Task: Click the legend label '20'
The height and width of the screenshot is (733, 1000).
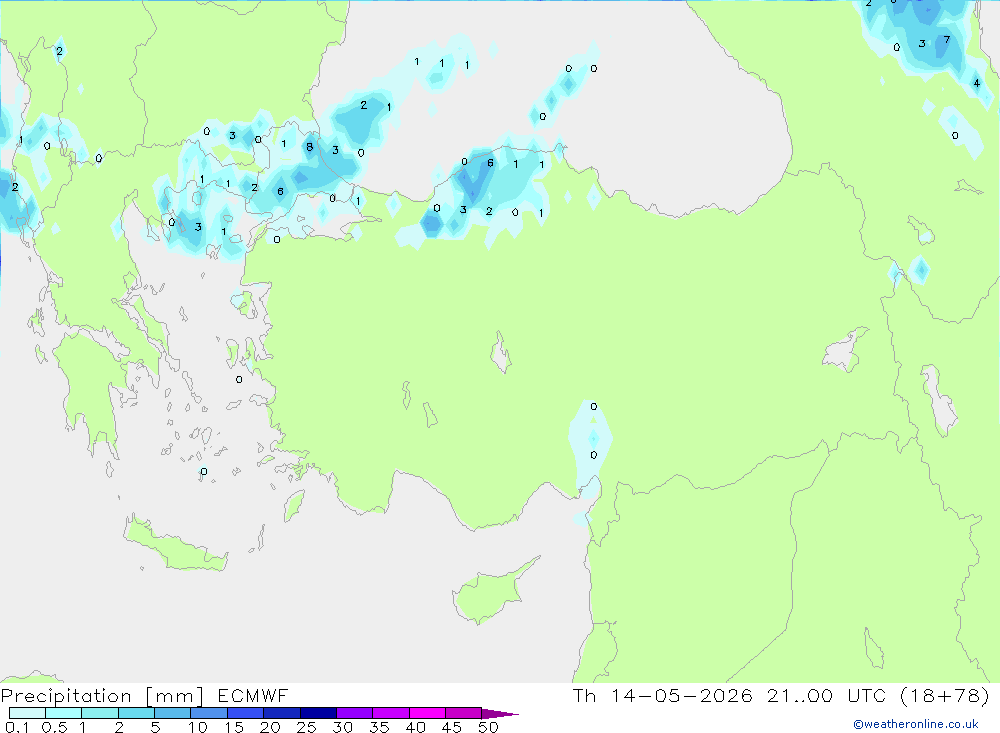Action: (270, 727)
